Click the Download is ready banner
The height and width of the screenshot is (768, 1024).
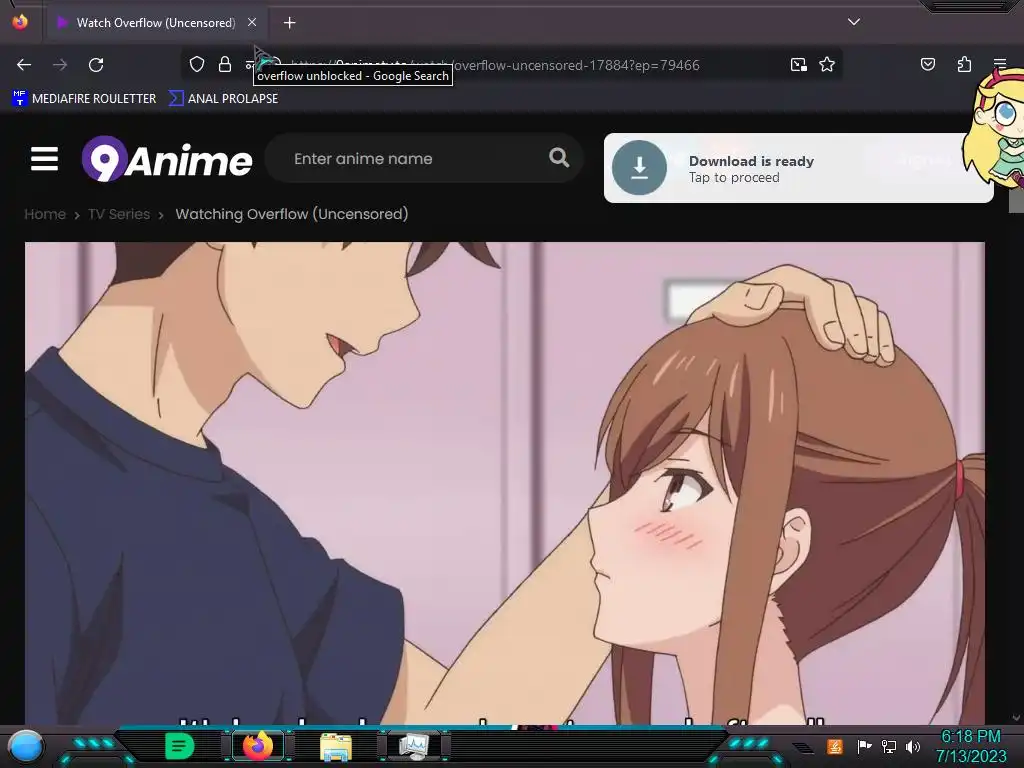click(798, 168)
